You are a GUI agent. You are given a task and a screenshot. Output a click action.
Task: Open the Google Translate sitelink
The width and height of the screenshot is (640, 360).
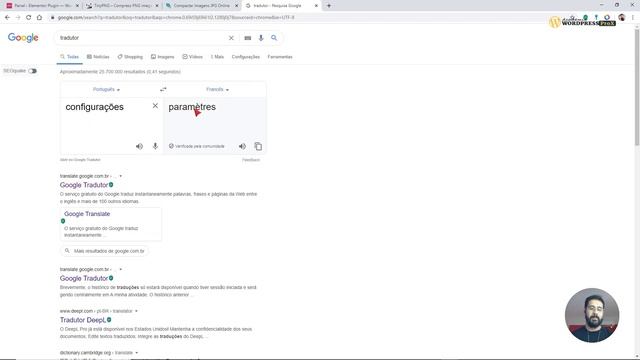pos(87,214)
